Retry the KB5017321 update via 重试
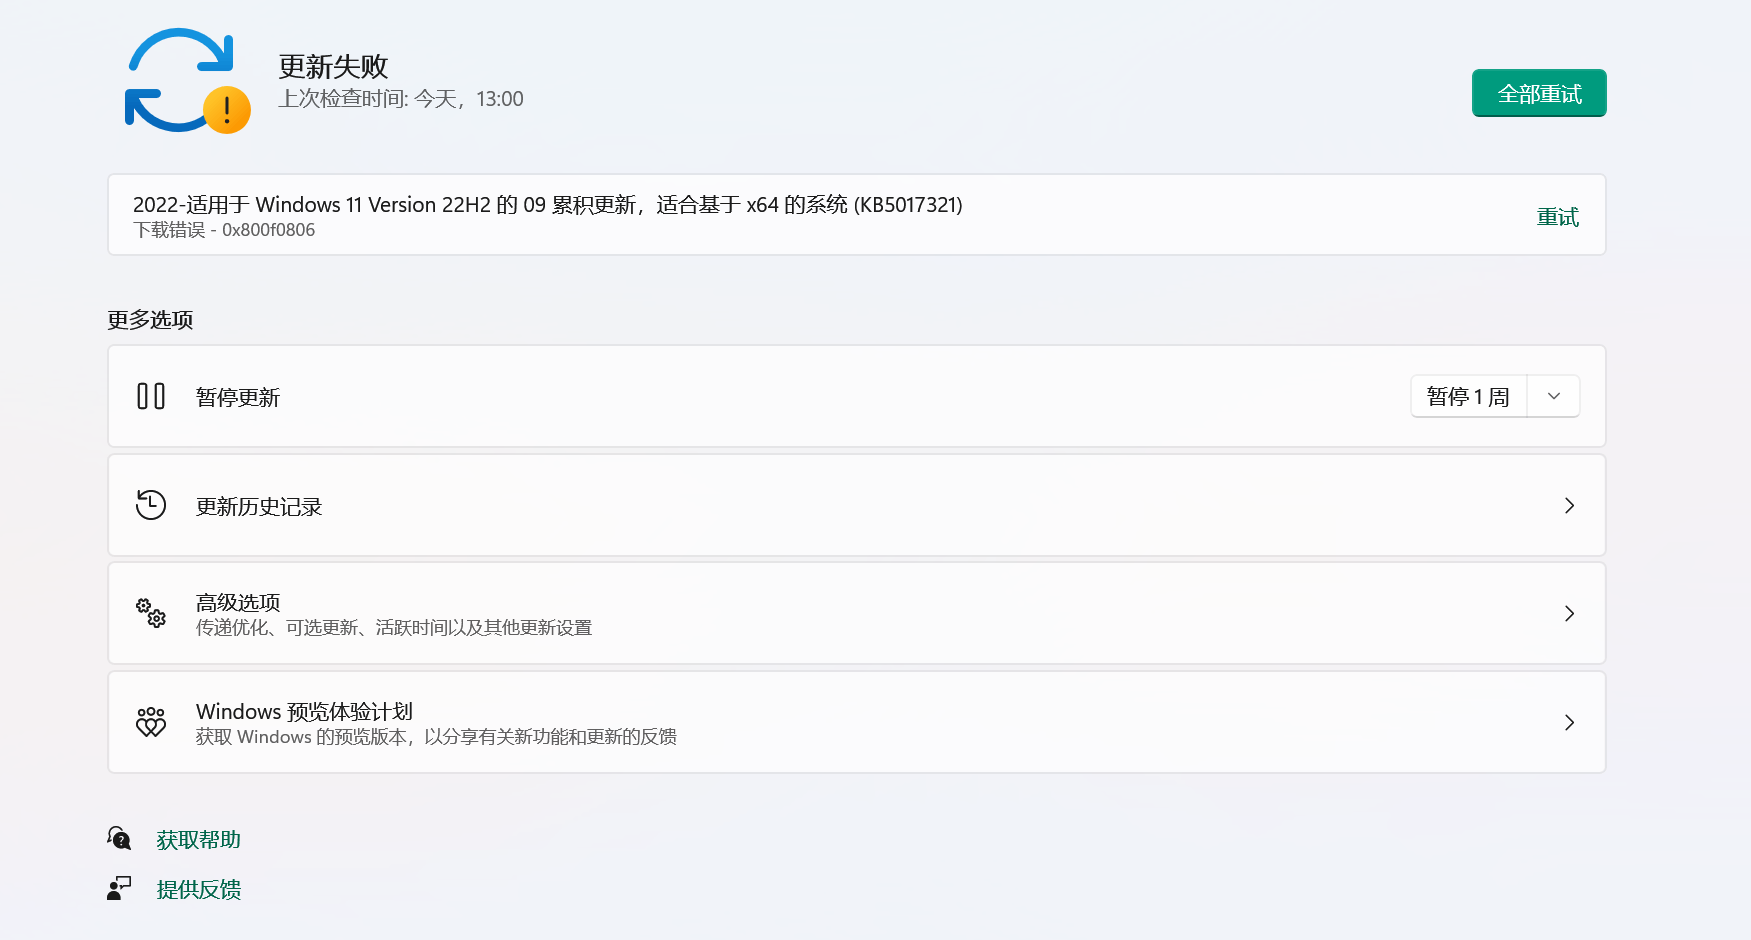Screen dimensions: 1751x940 1557,217
